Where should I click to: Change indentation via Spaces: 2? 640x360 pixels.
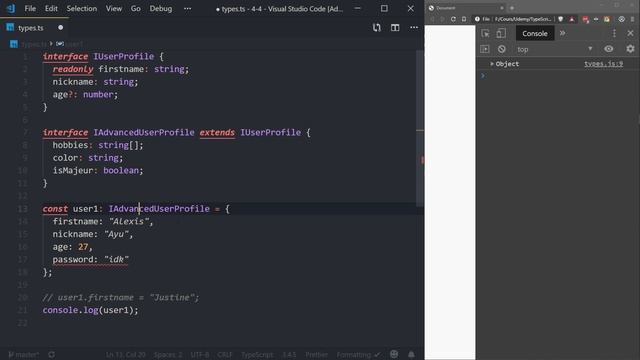click(x=168, y=355)
